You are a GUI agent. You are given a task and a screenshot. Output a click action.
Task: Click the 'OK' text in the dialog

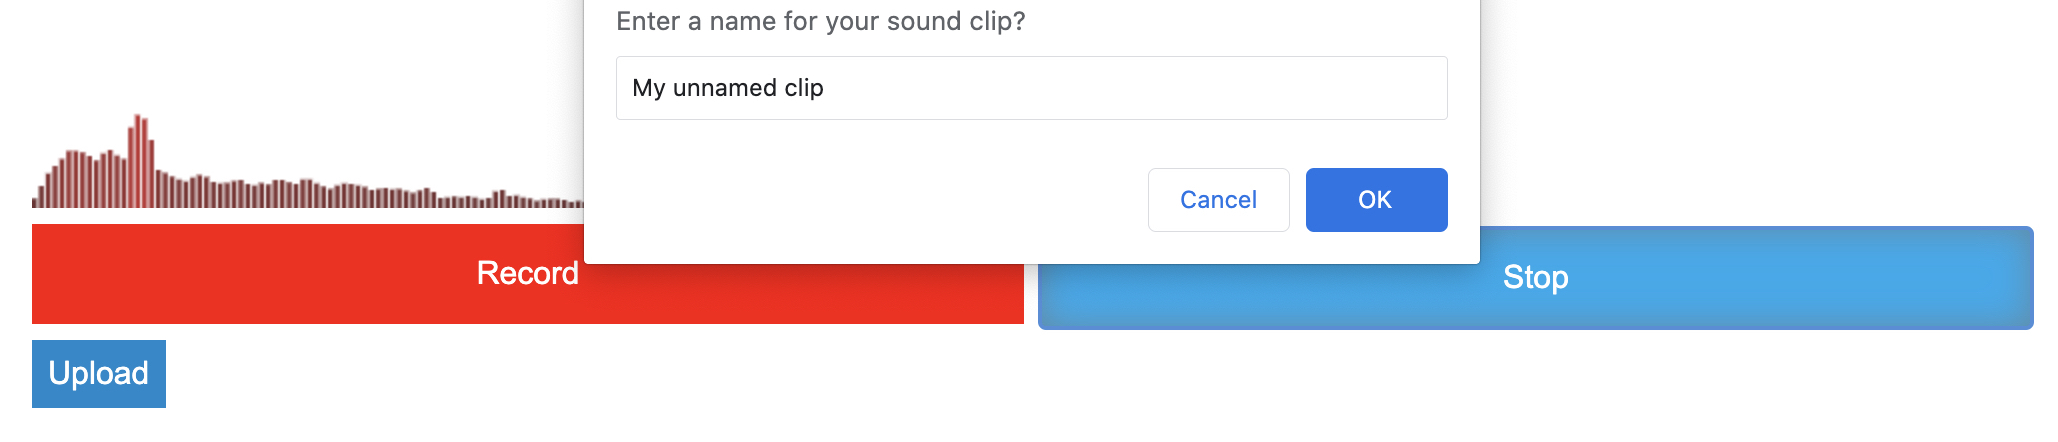tap(1375, 200)
